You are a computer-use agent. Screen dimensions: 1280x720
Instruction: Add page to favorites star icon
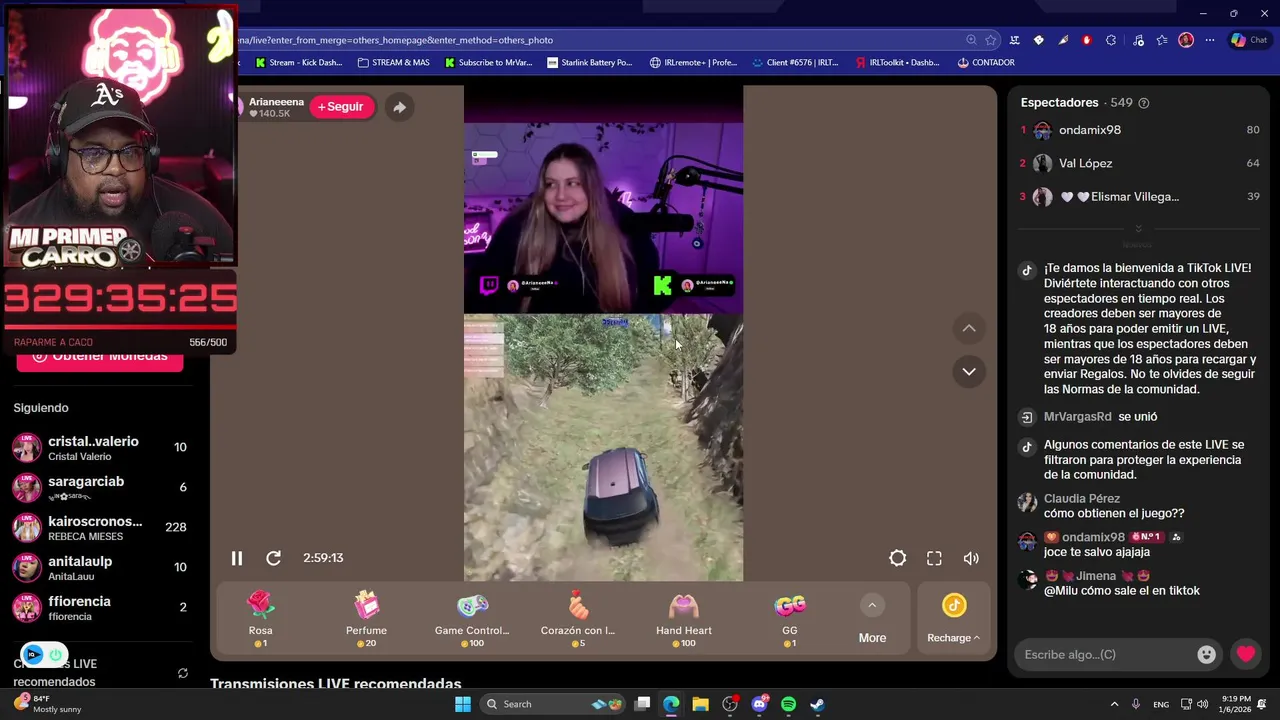click(x=991, y=40)
